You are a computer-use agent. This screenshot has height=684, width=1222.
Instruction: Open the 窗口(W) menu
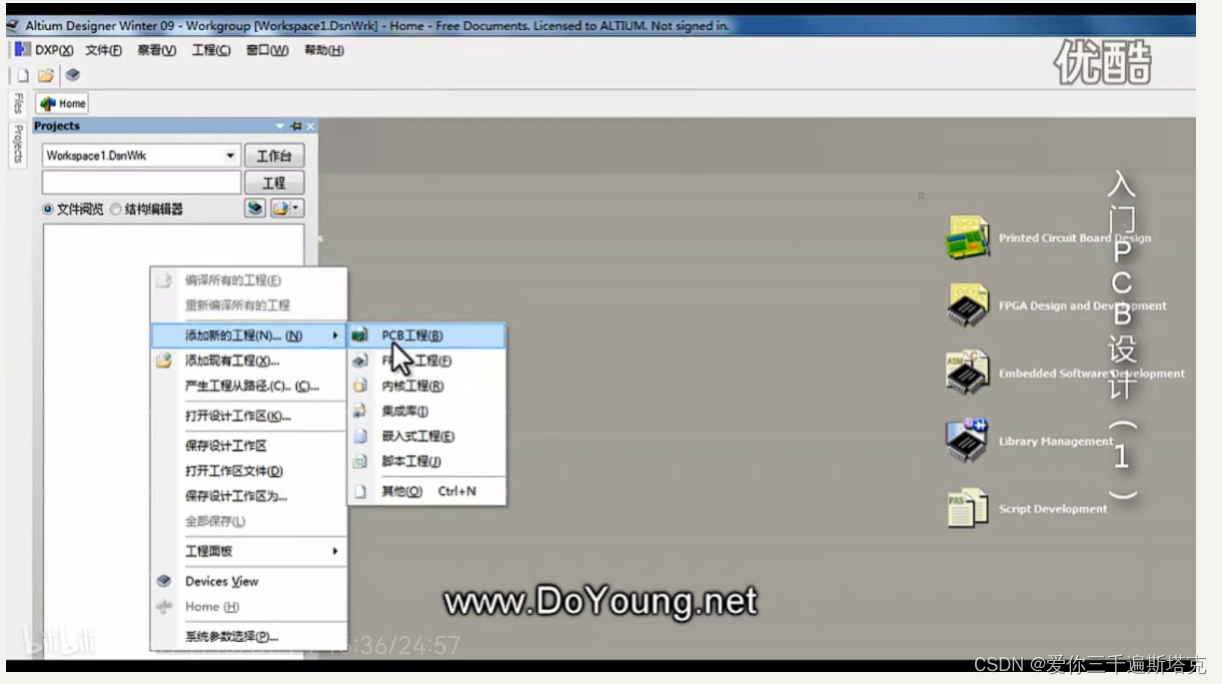(267, 50)
